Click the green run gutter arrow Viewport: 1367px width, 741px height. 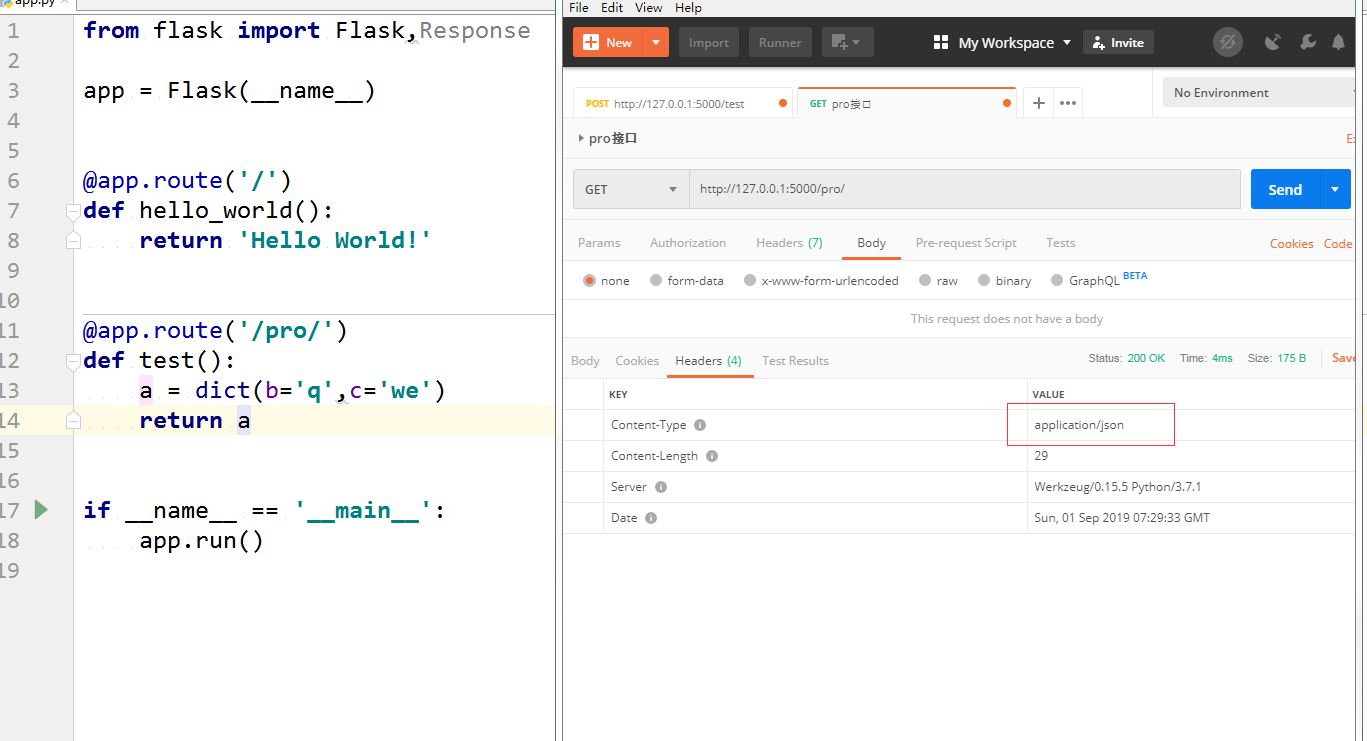coord(41,510)
